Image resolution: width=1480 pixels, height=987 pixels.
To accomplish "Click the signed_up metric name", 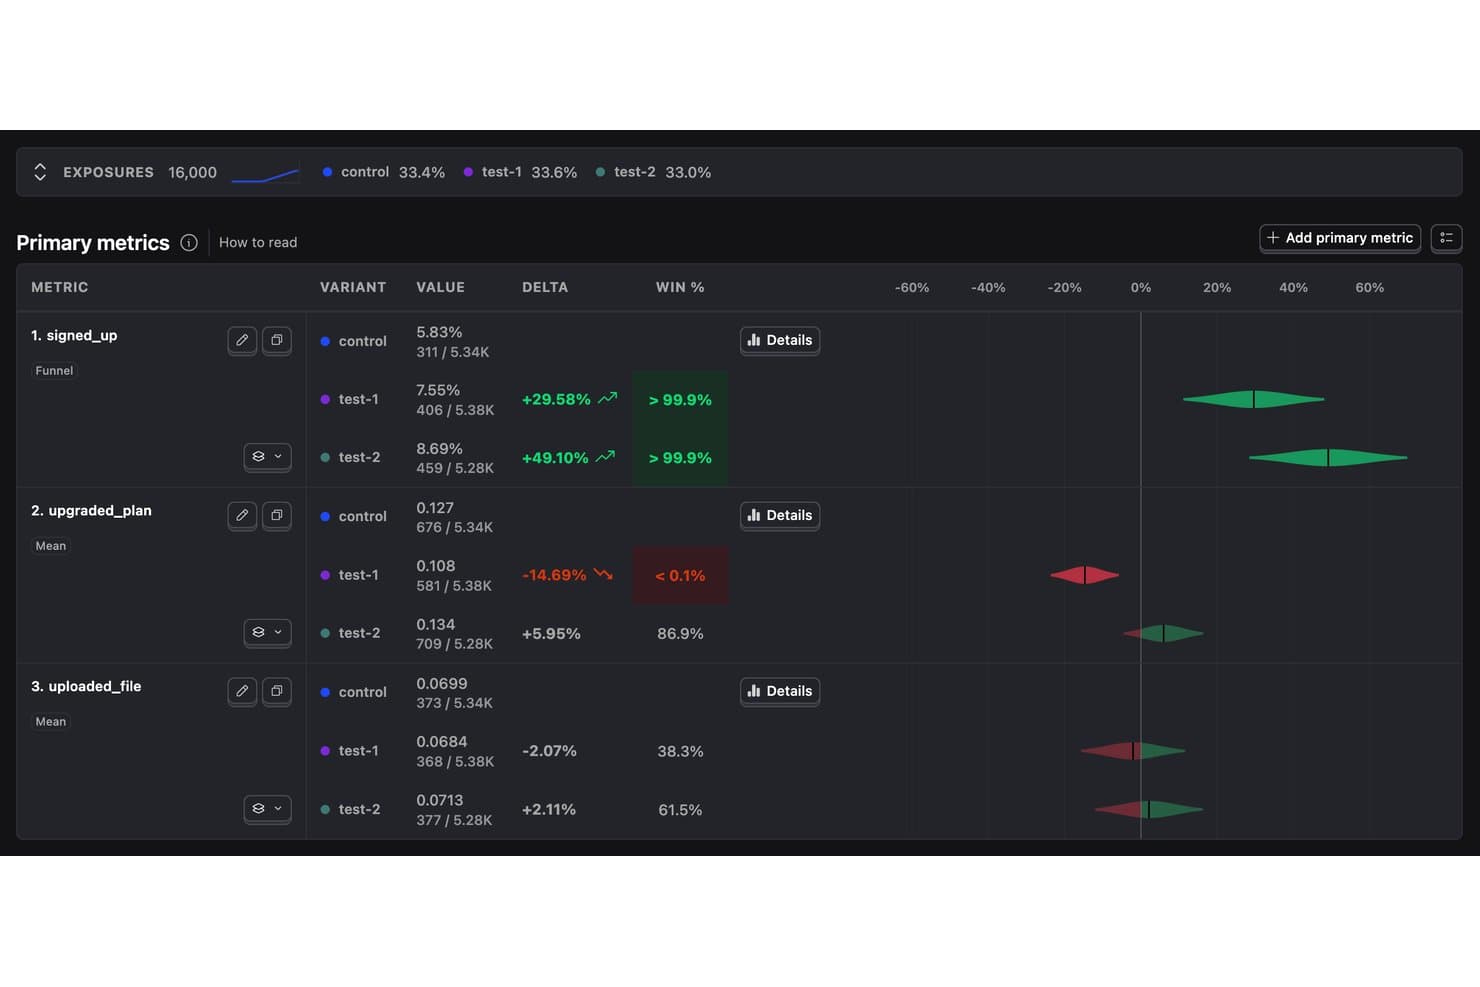I will tap(74, 335).
